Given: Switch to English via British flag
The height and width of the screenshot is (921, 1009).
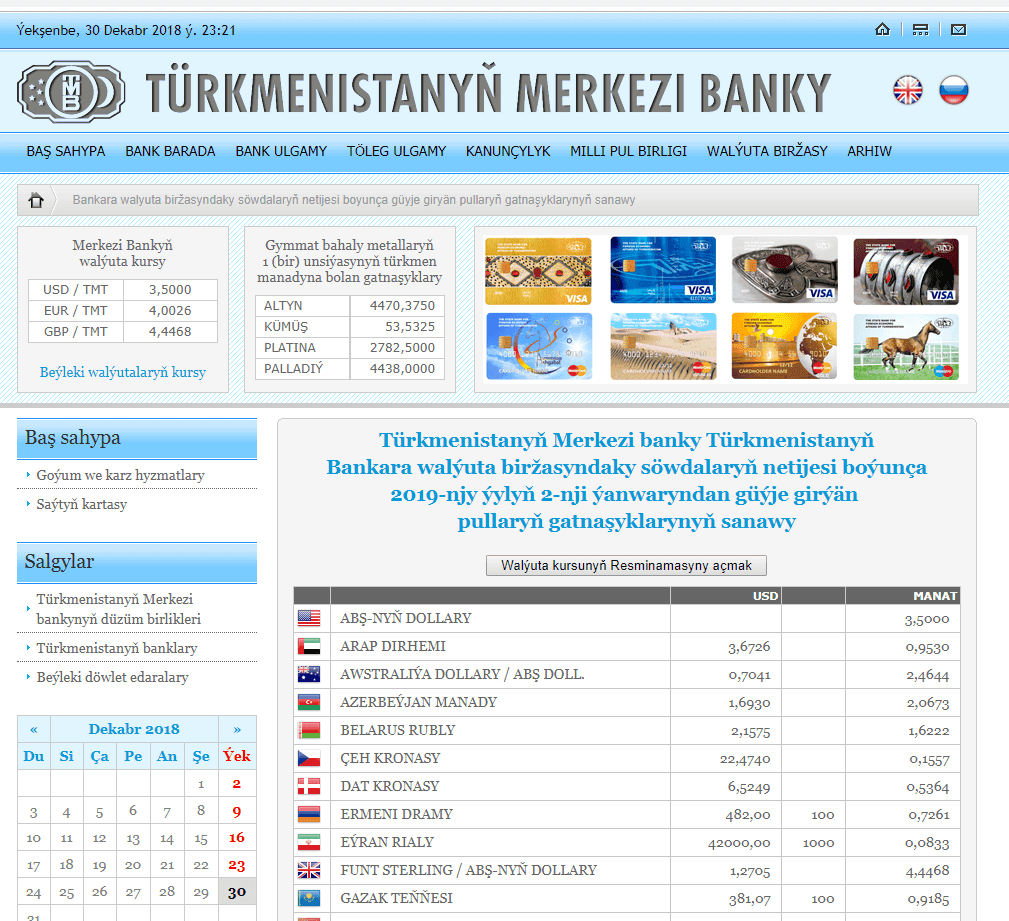Looking at the screenshot, I should 908,91.
